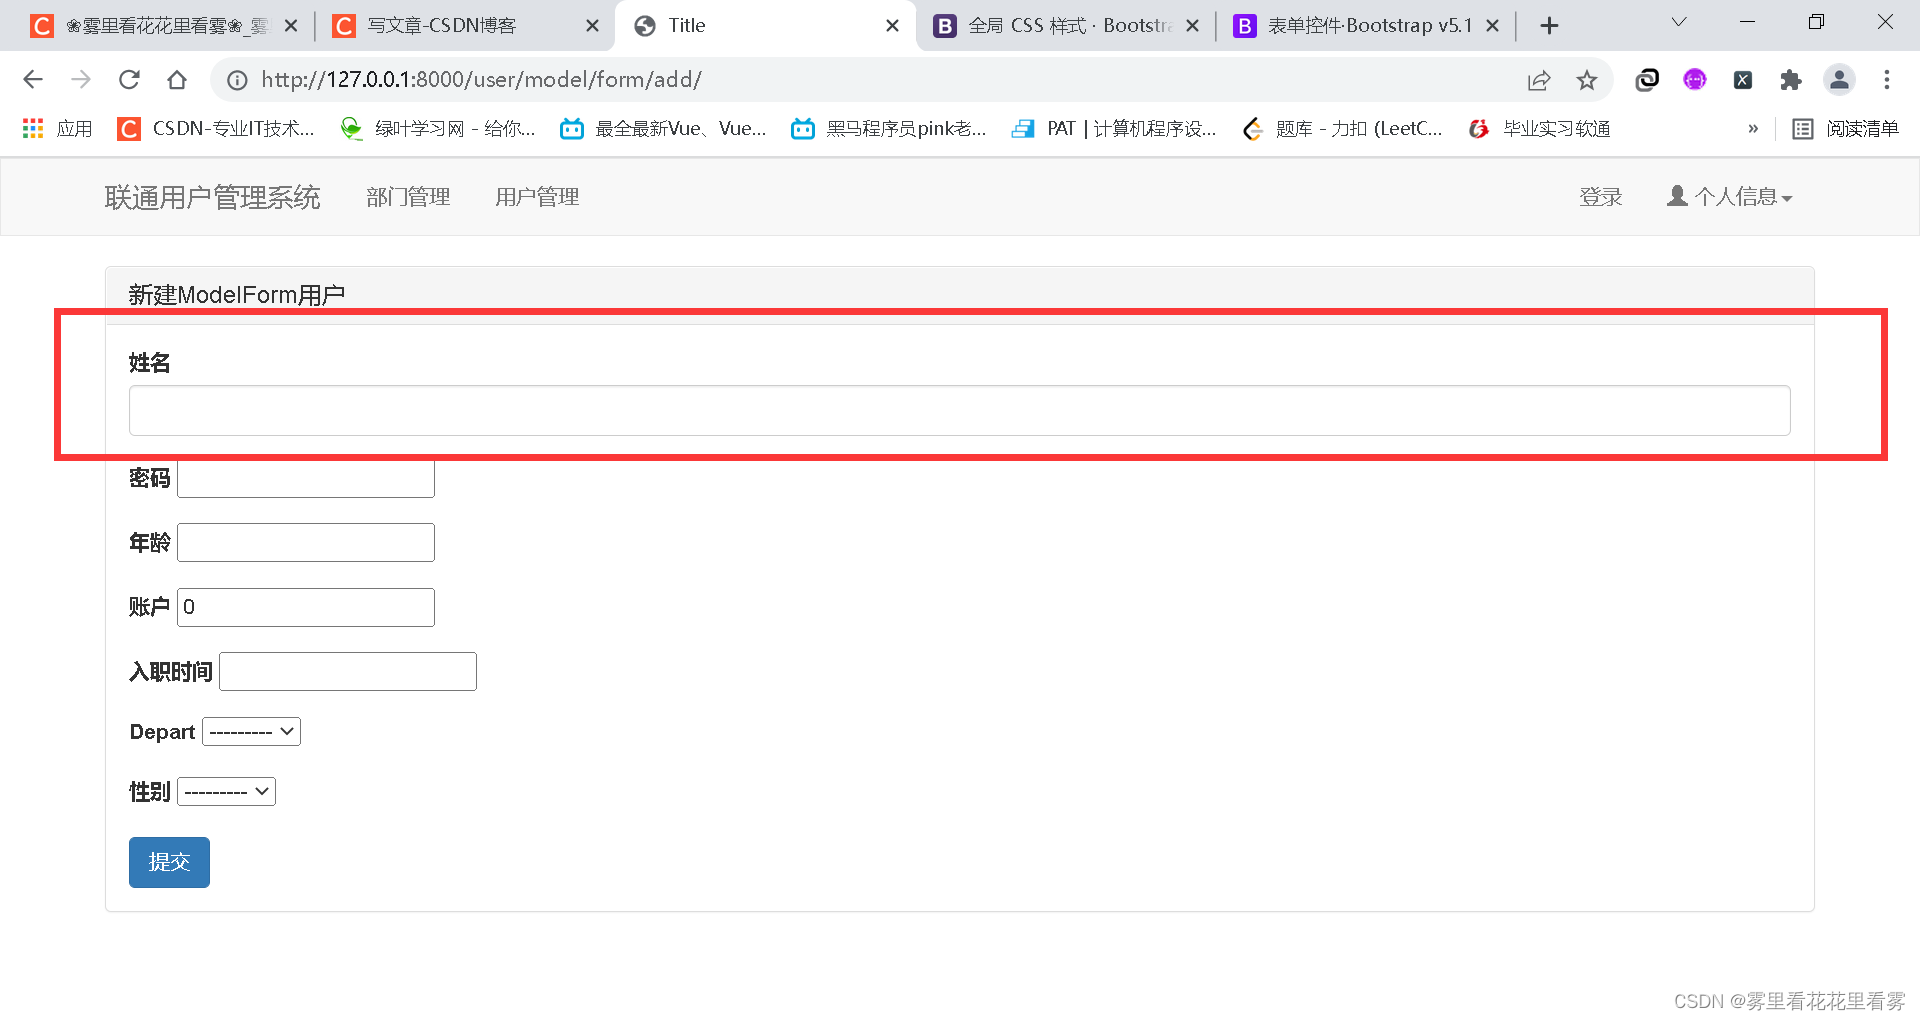This screenshot has width=1920, height=1020.
Task: Close the first CSDN blog tab
Action: 291,26
